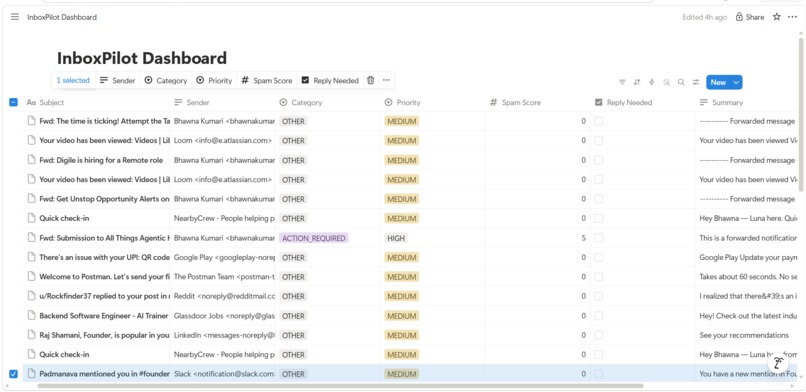The image size is (806, 392).
Task: Expand the New button dropdown arrow
Action: coord(736,82)
